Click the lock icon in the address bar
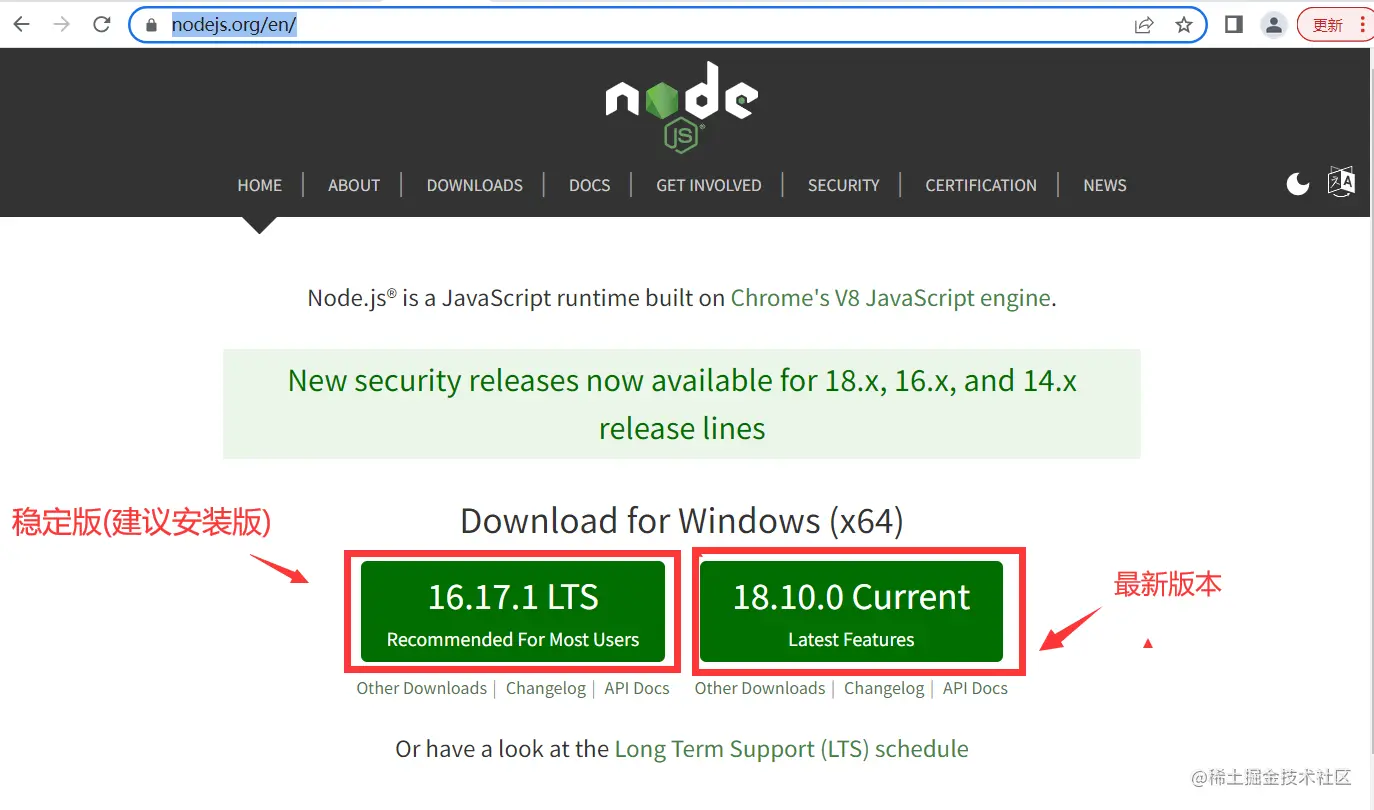 click(152, 26)
